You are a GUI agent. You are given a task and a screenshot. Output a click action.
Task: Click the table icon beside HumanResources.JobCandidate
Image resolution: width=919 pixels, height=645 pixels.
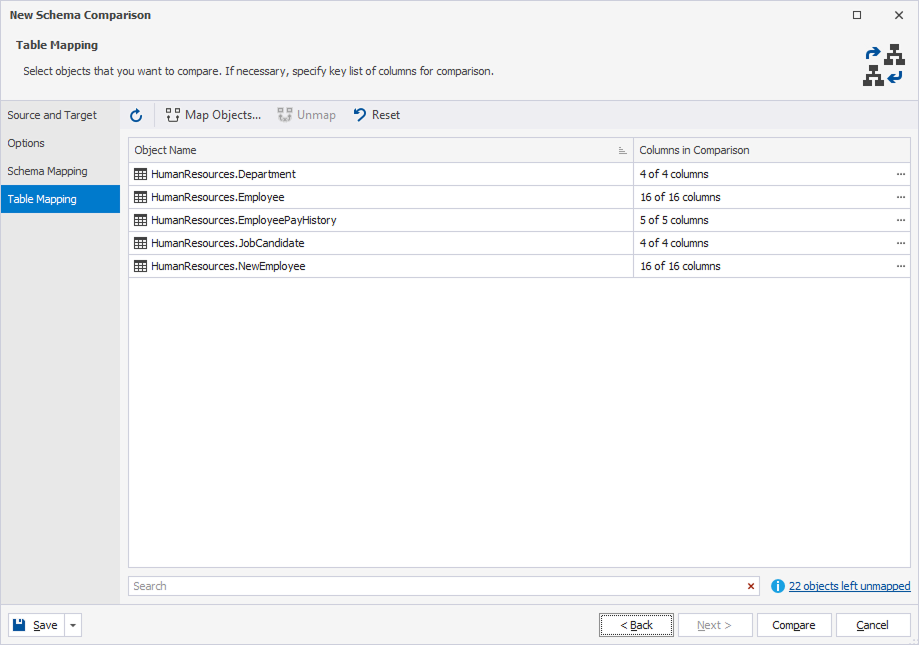[141, 243]
